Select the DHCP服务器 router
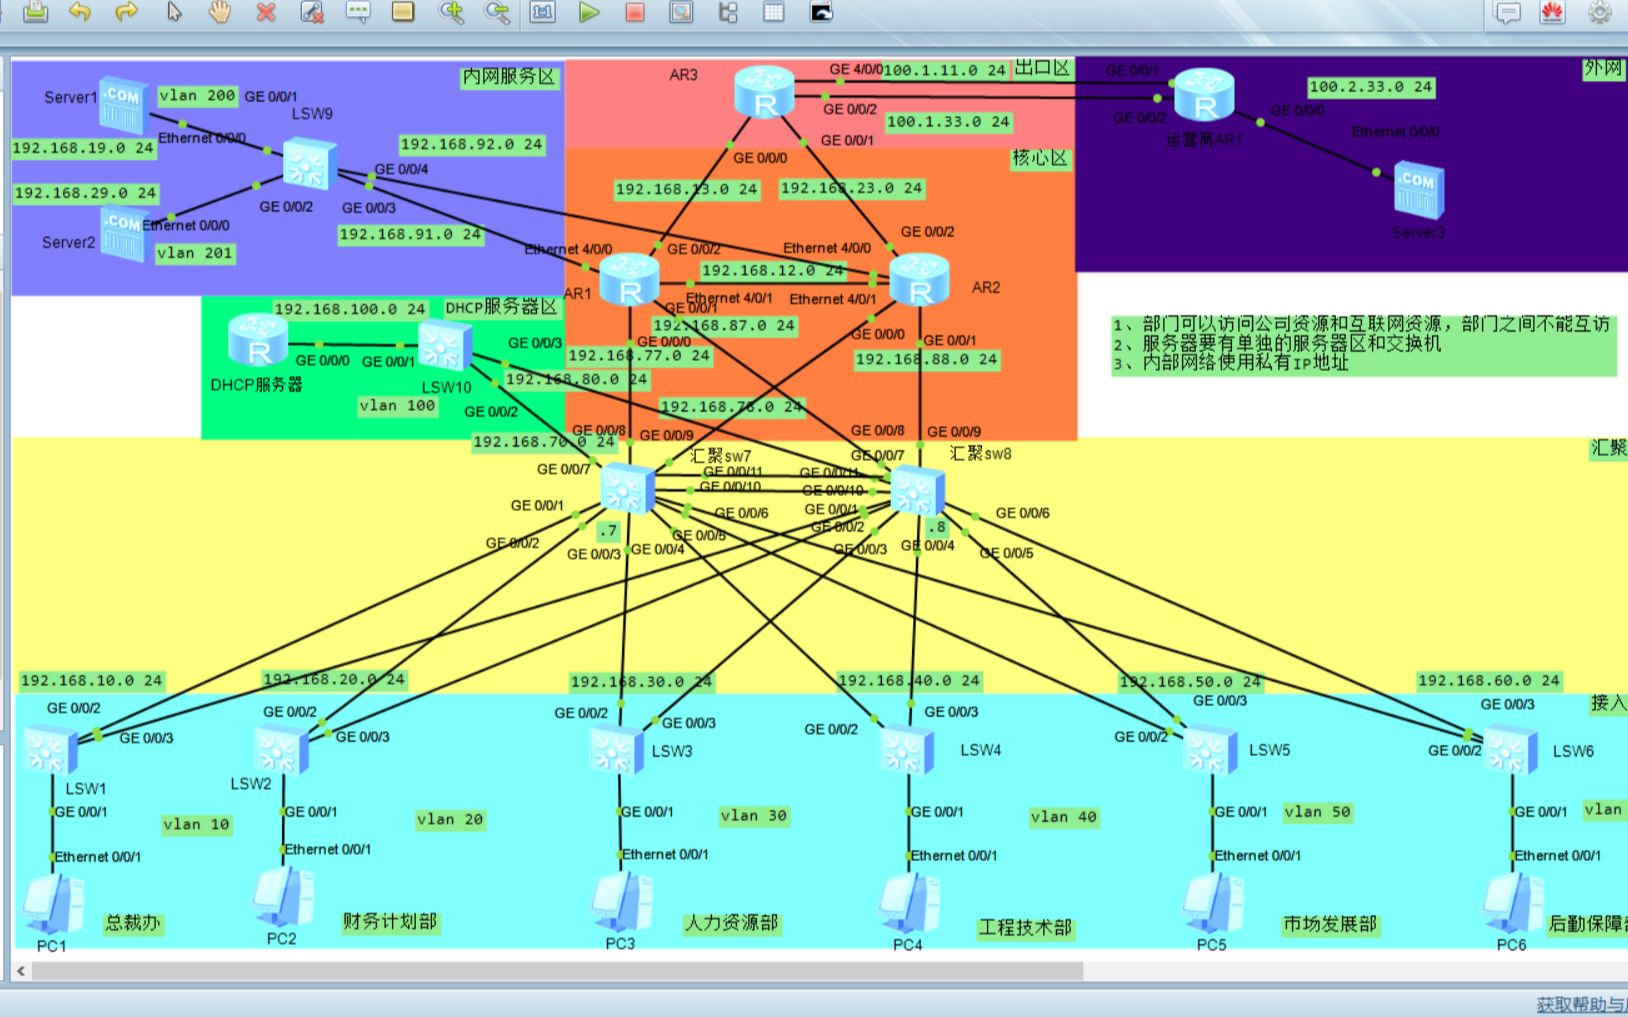Viewport: 1628px width, 1017px height. point(258,340)
